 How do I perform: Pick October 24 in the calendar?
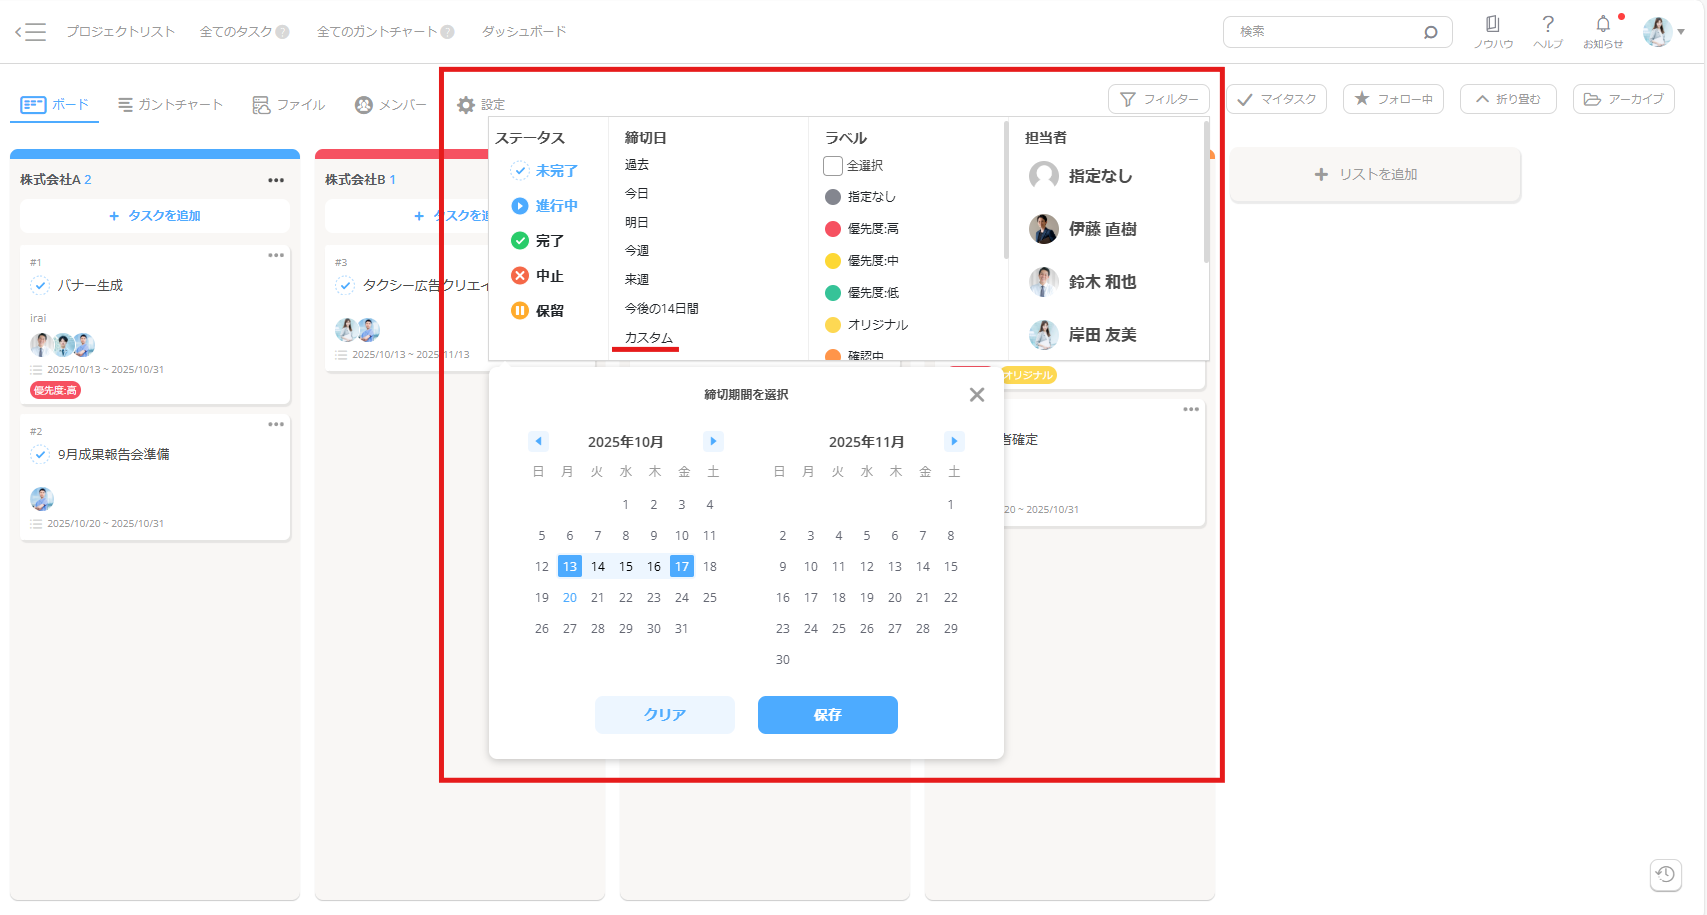(681, 598)
